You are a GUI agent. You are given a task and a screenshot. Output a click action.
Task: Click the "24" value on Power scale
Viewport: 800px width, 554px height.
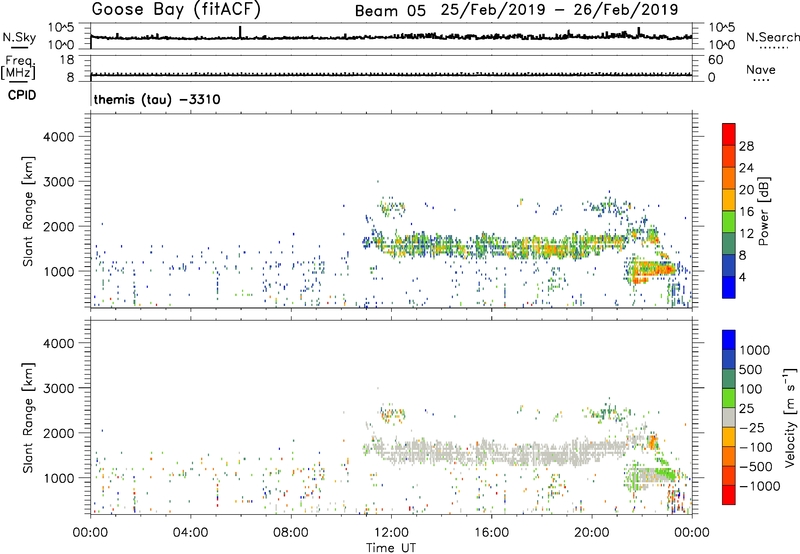[746, 168]
